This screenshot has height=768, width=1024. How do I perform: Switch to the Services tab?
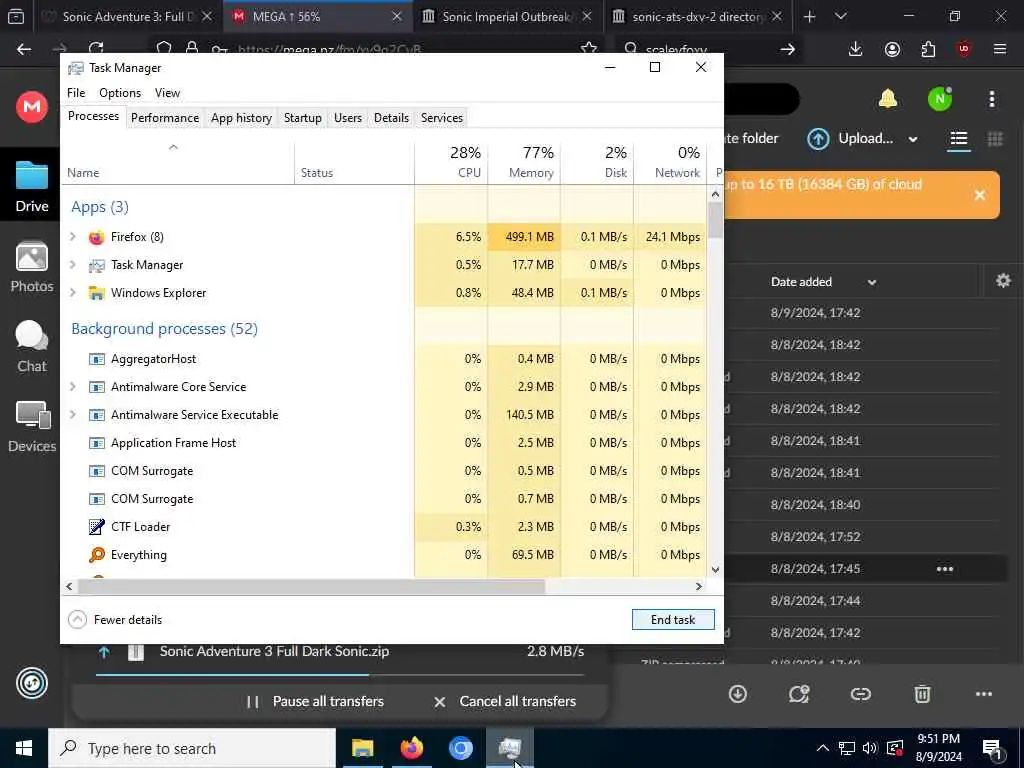441,118
